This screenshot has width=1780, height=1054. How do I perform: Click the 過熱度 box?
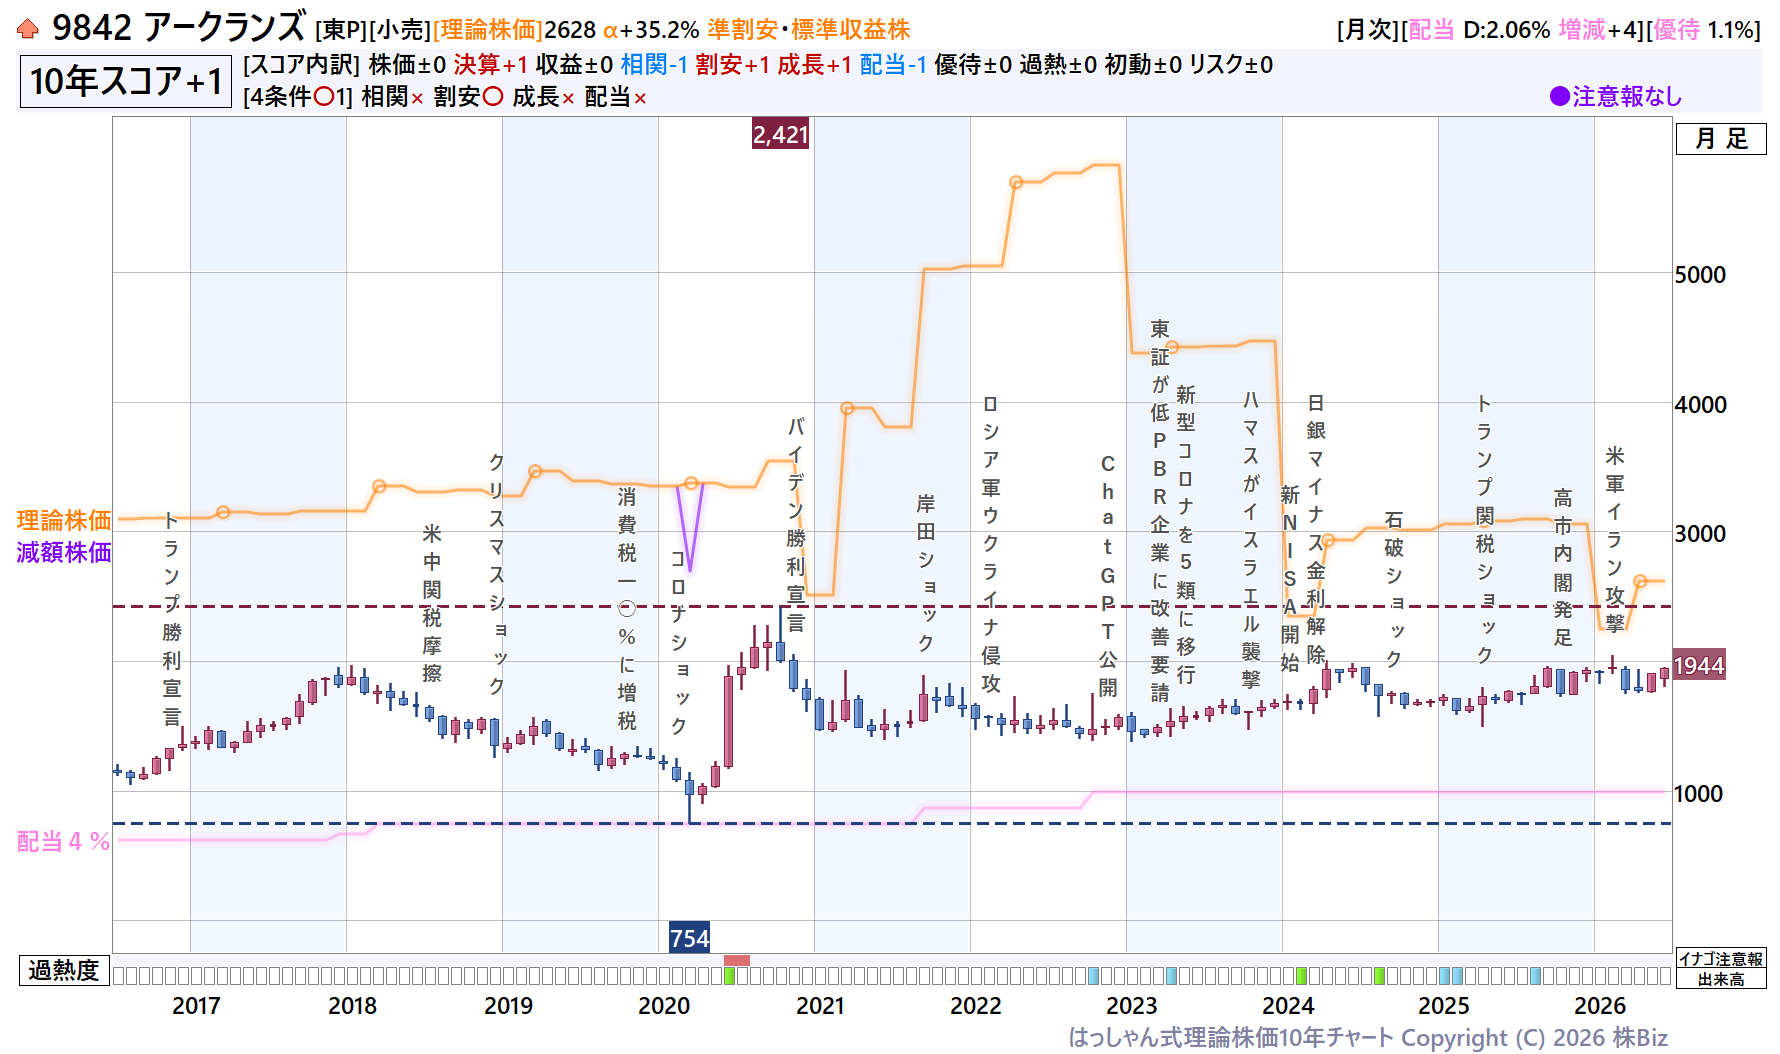click(x=64, y=970)
